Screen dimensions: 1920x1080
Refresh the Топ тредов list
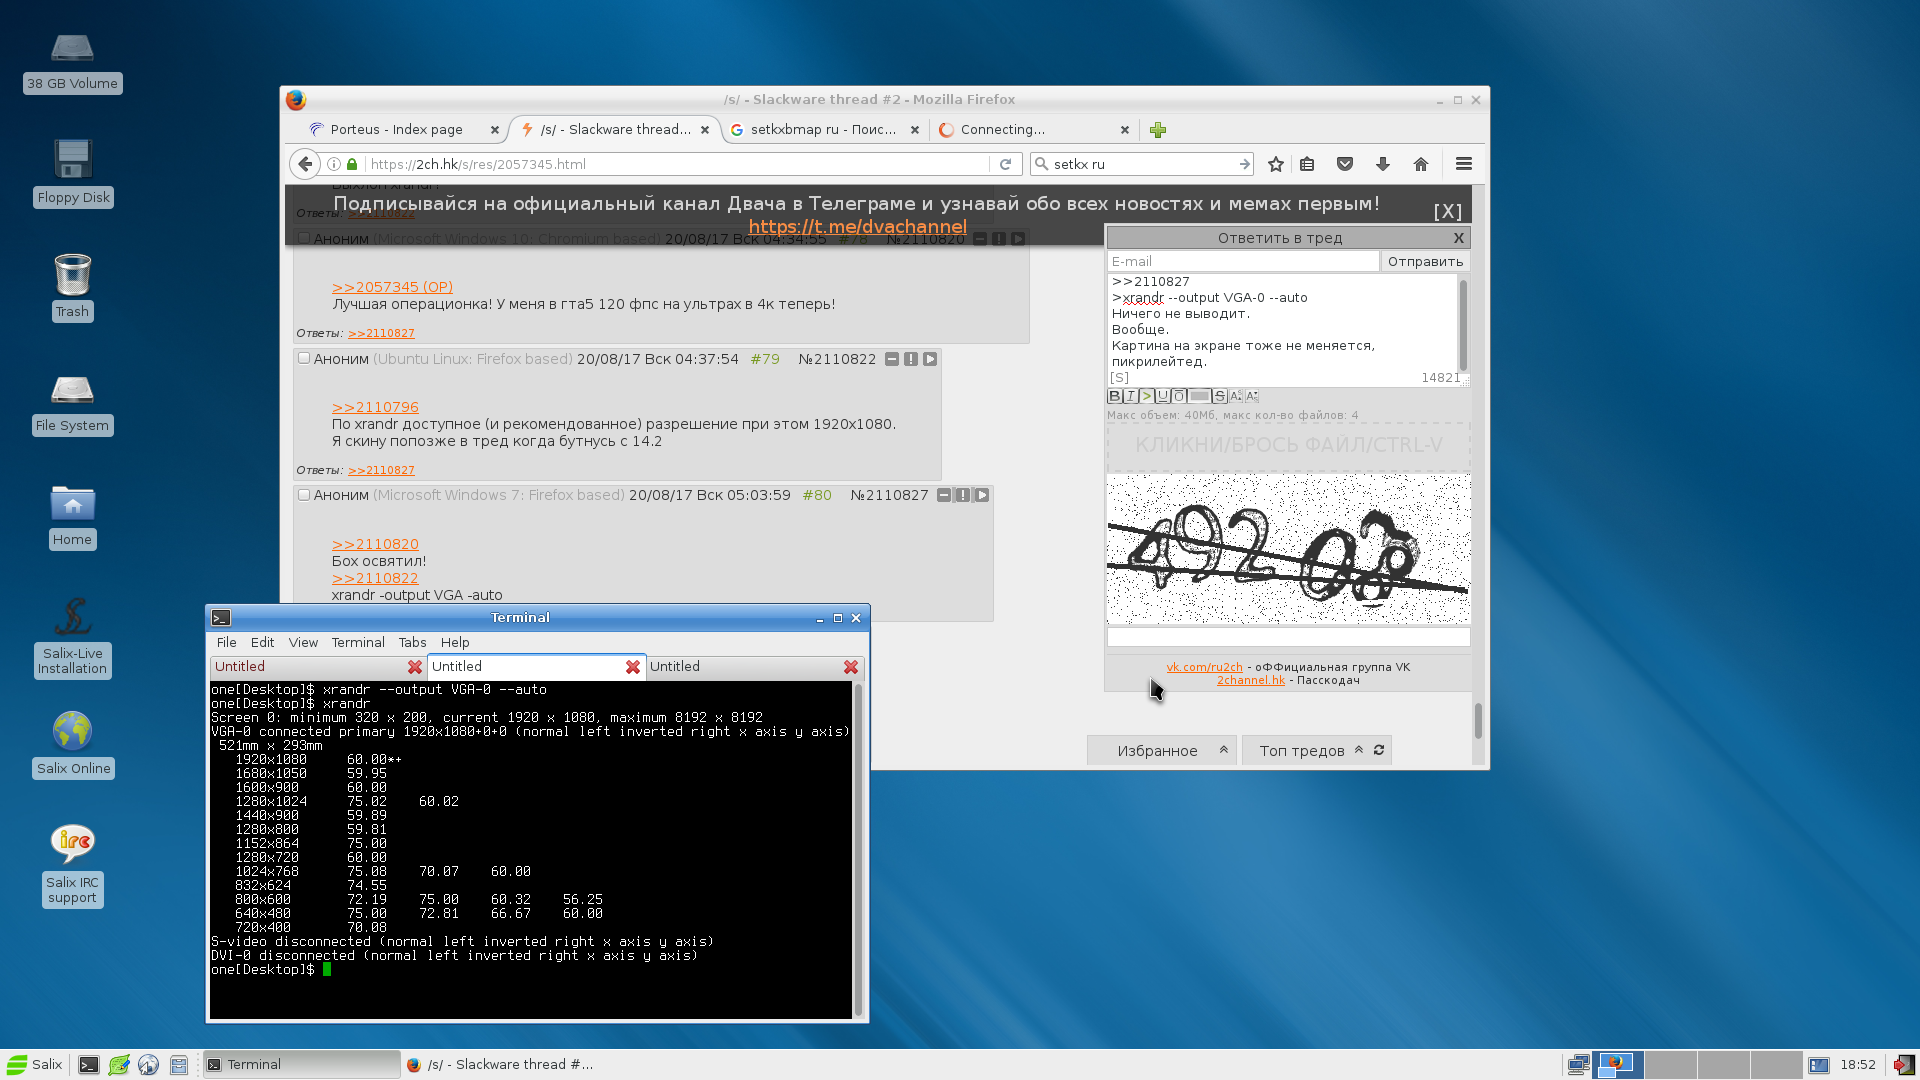[x=1379, y=750]
